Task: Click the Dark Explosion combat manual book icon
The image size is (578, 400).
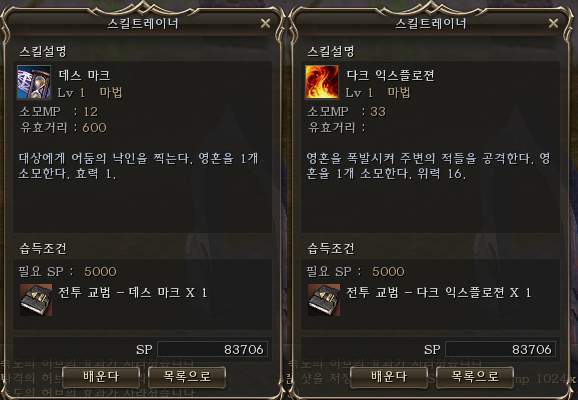Action: pyautogui.click(x=324, y=300)
